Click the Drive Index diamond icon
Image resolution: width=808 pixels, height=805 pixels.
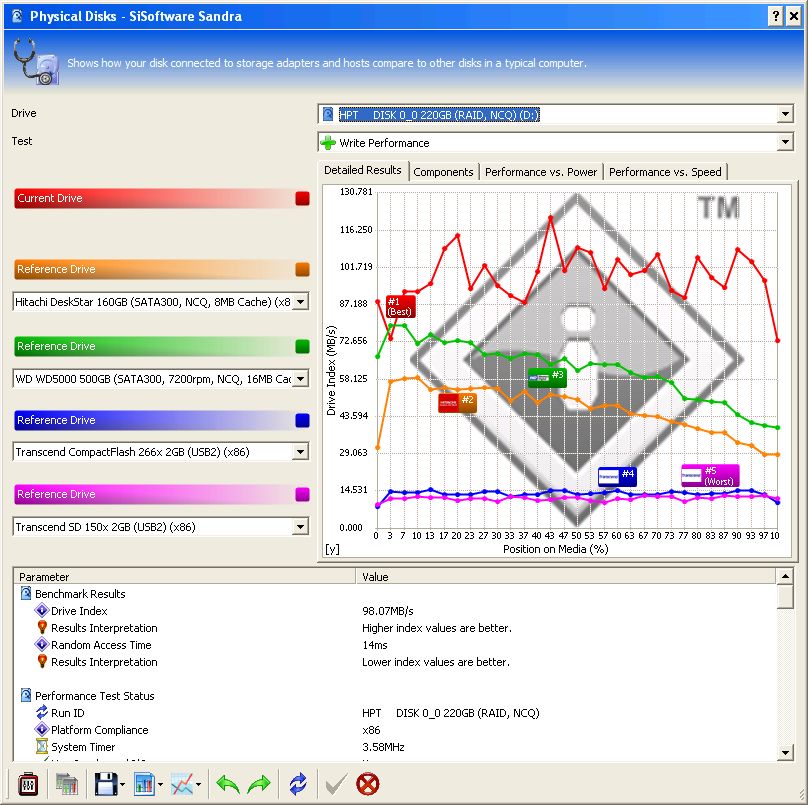pyautogui.click(x=42, y=611)
